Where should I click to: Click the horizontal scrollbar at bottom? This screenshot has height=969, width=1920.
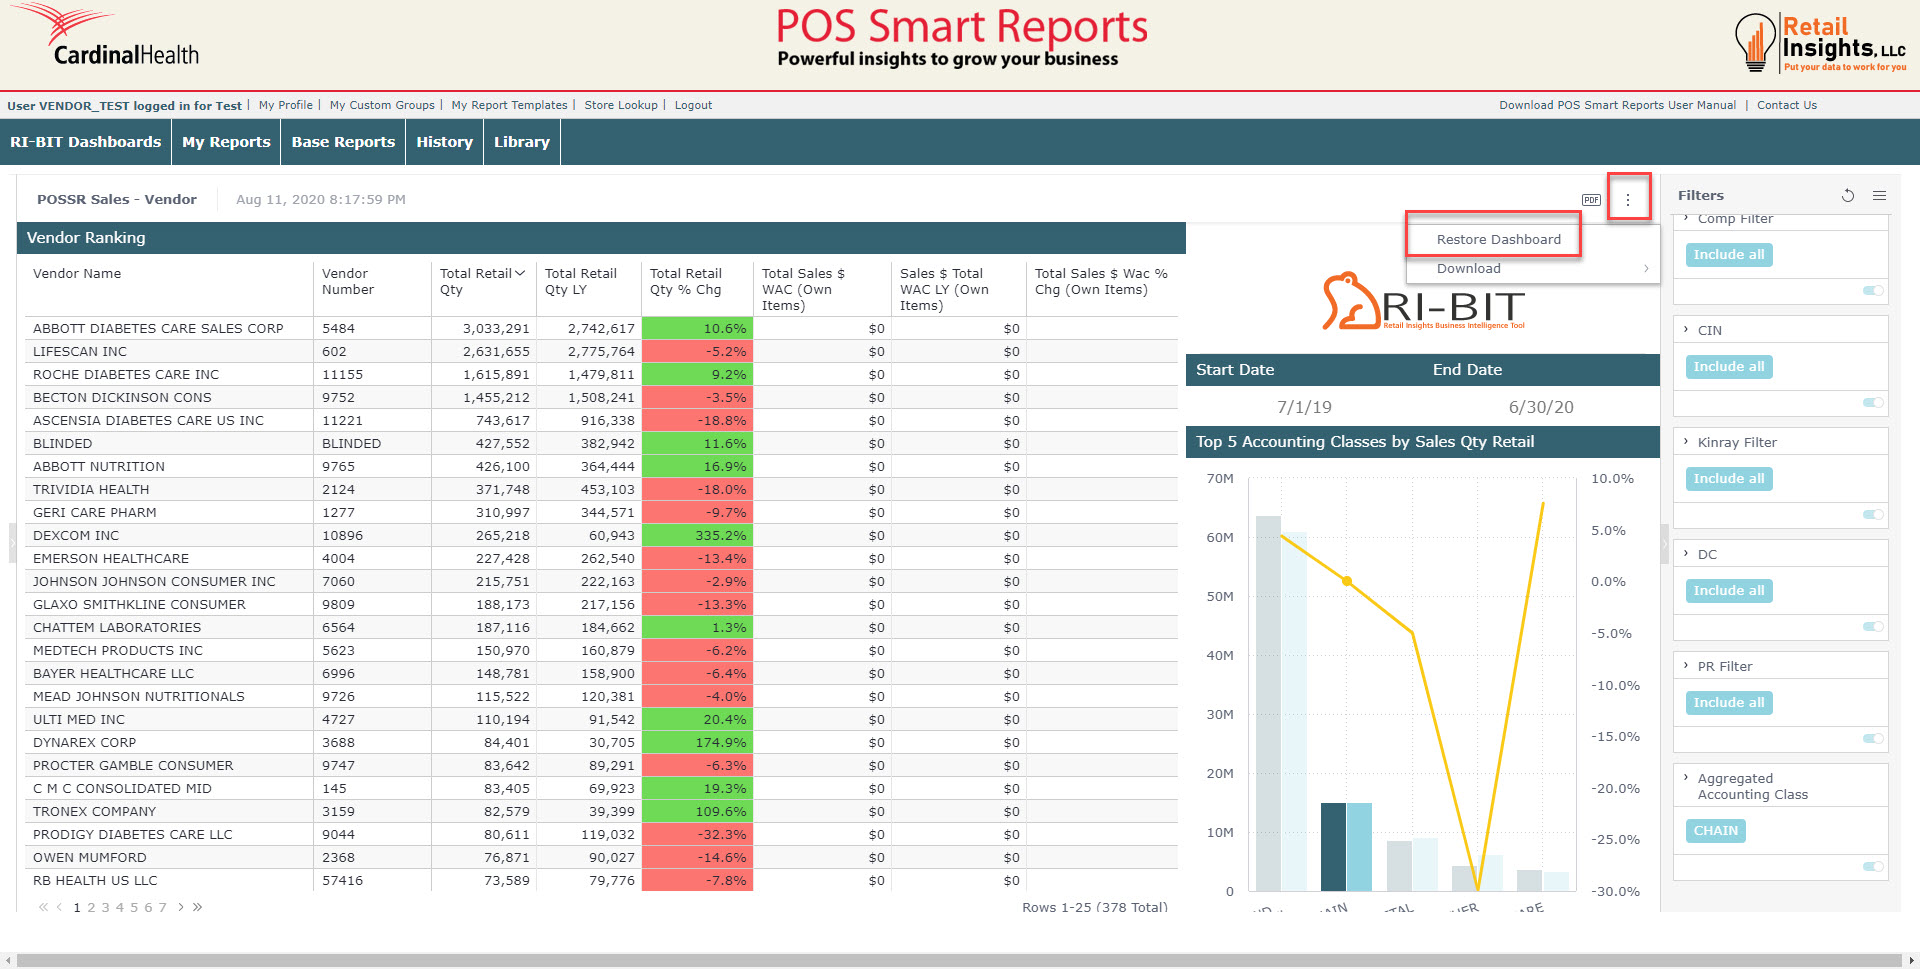point(958,960)
